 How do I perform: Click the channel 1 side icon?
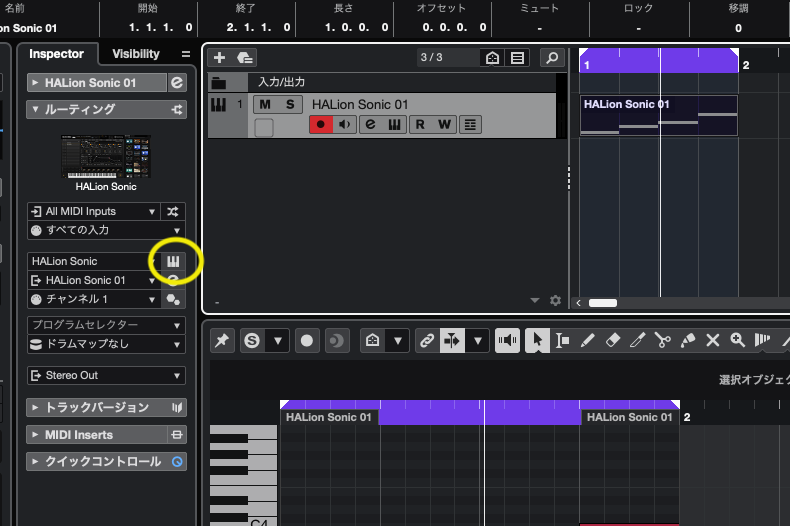[x=173, y=299]
